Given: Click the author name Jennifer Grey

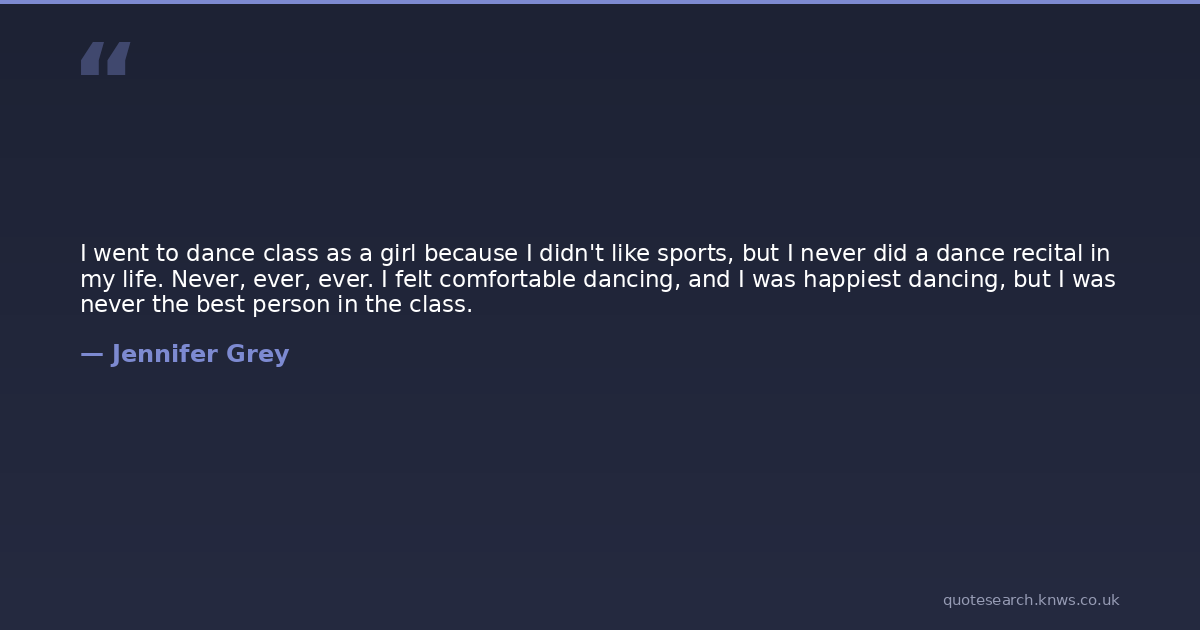Looking at the screenshot, I should [200, 354].
